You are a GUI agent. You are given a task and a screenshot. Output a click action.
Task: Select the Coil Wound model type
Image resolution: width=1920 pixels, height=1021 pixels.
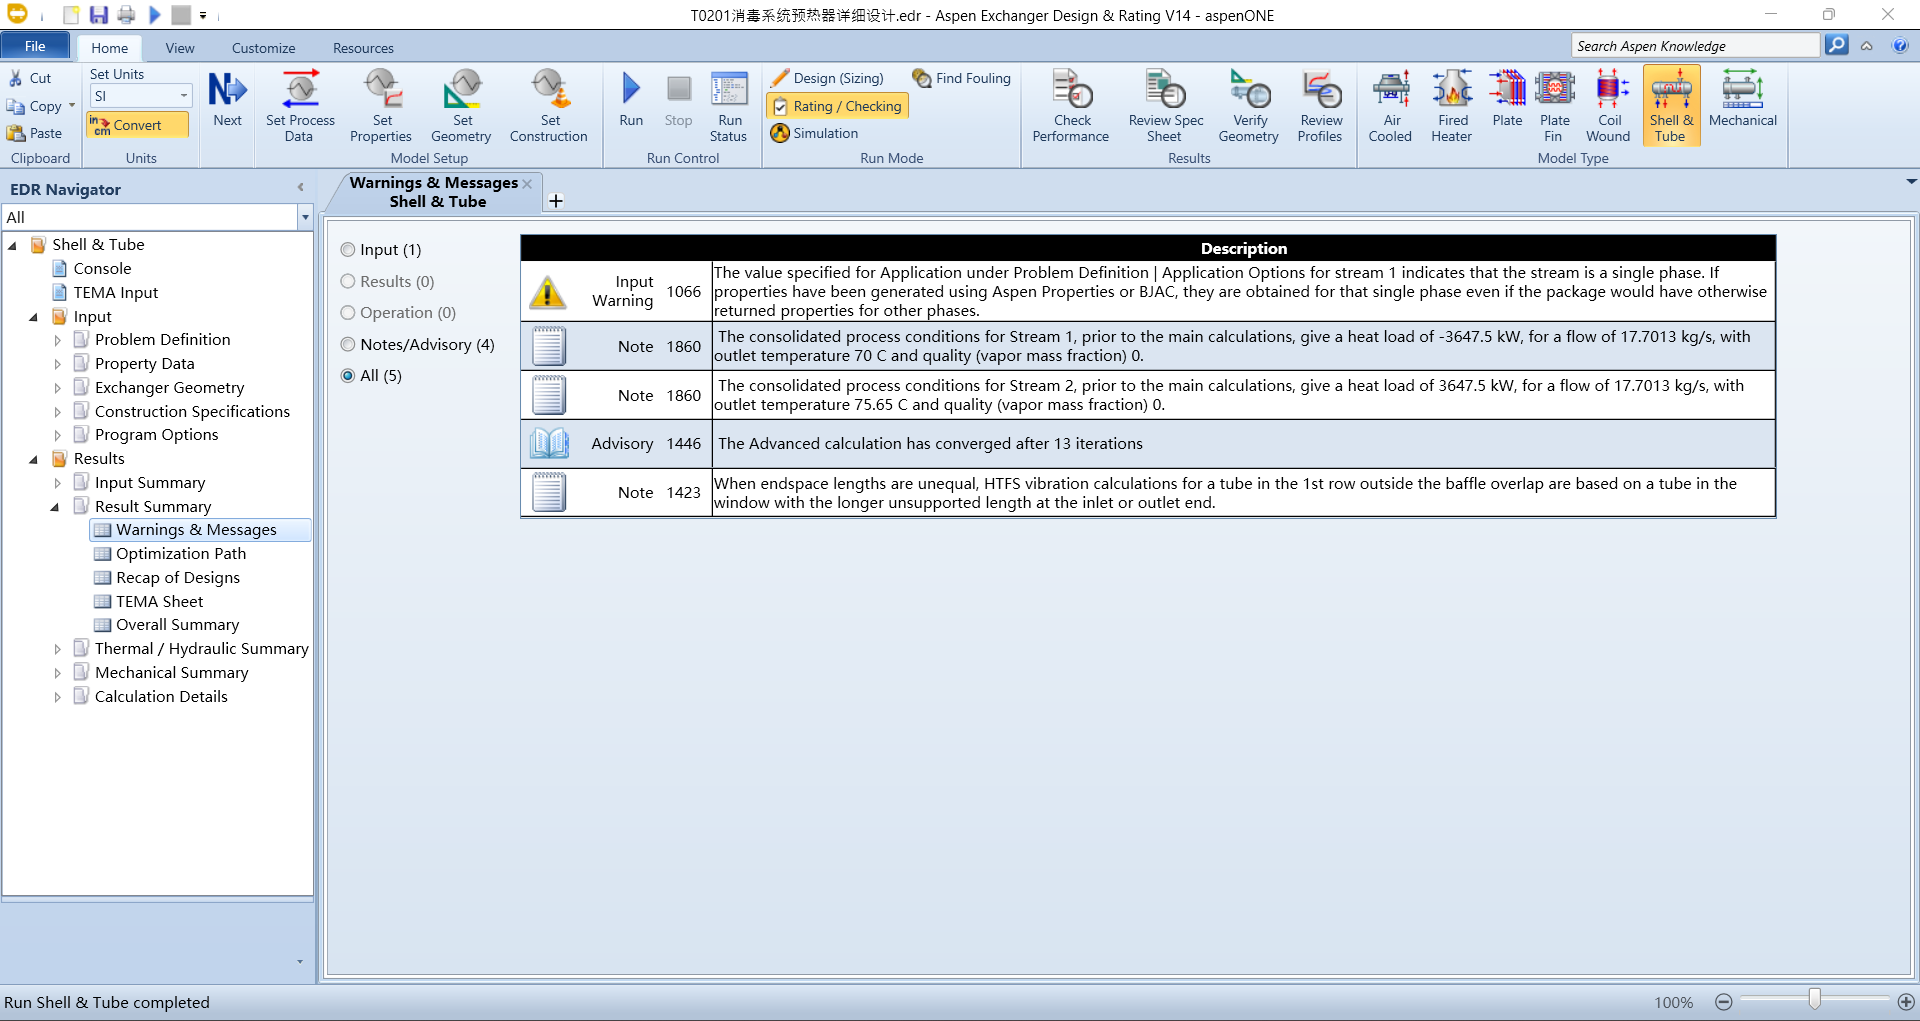pyautogui.click(x=1608, y=105)
